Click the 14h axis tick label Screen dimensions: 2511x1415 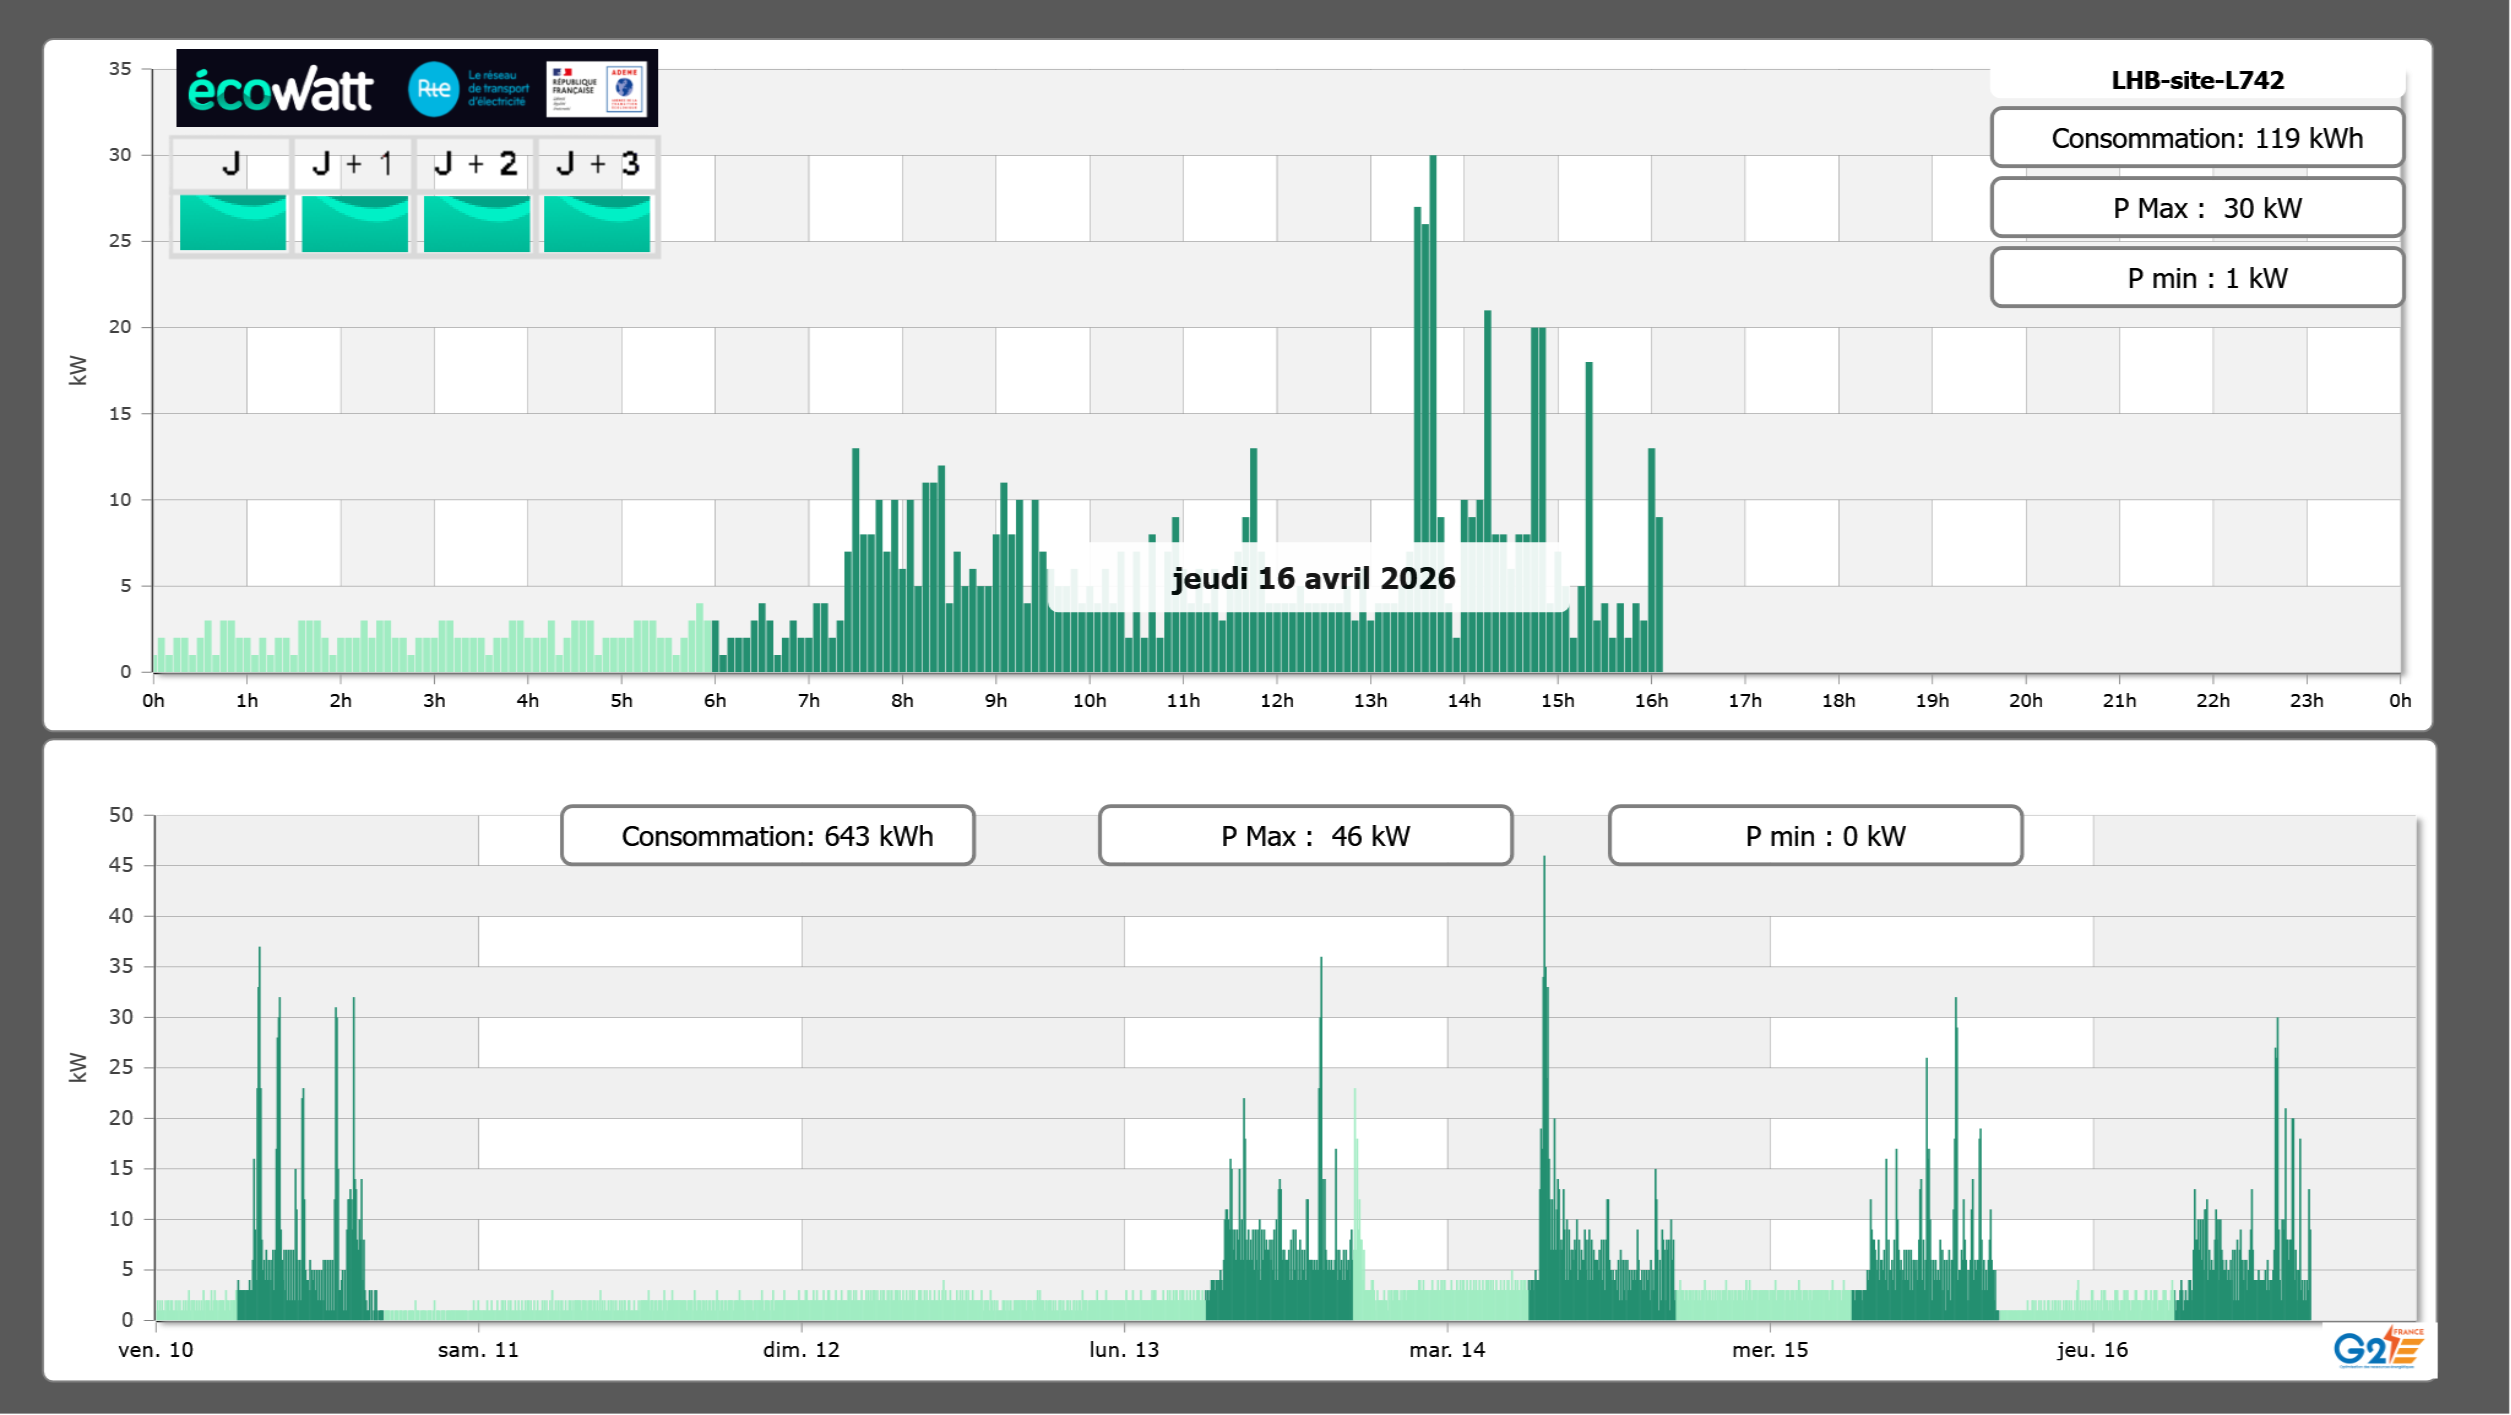click(1464, 701)
